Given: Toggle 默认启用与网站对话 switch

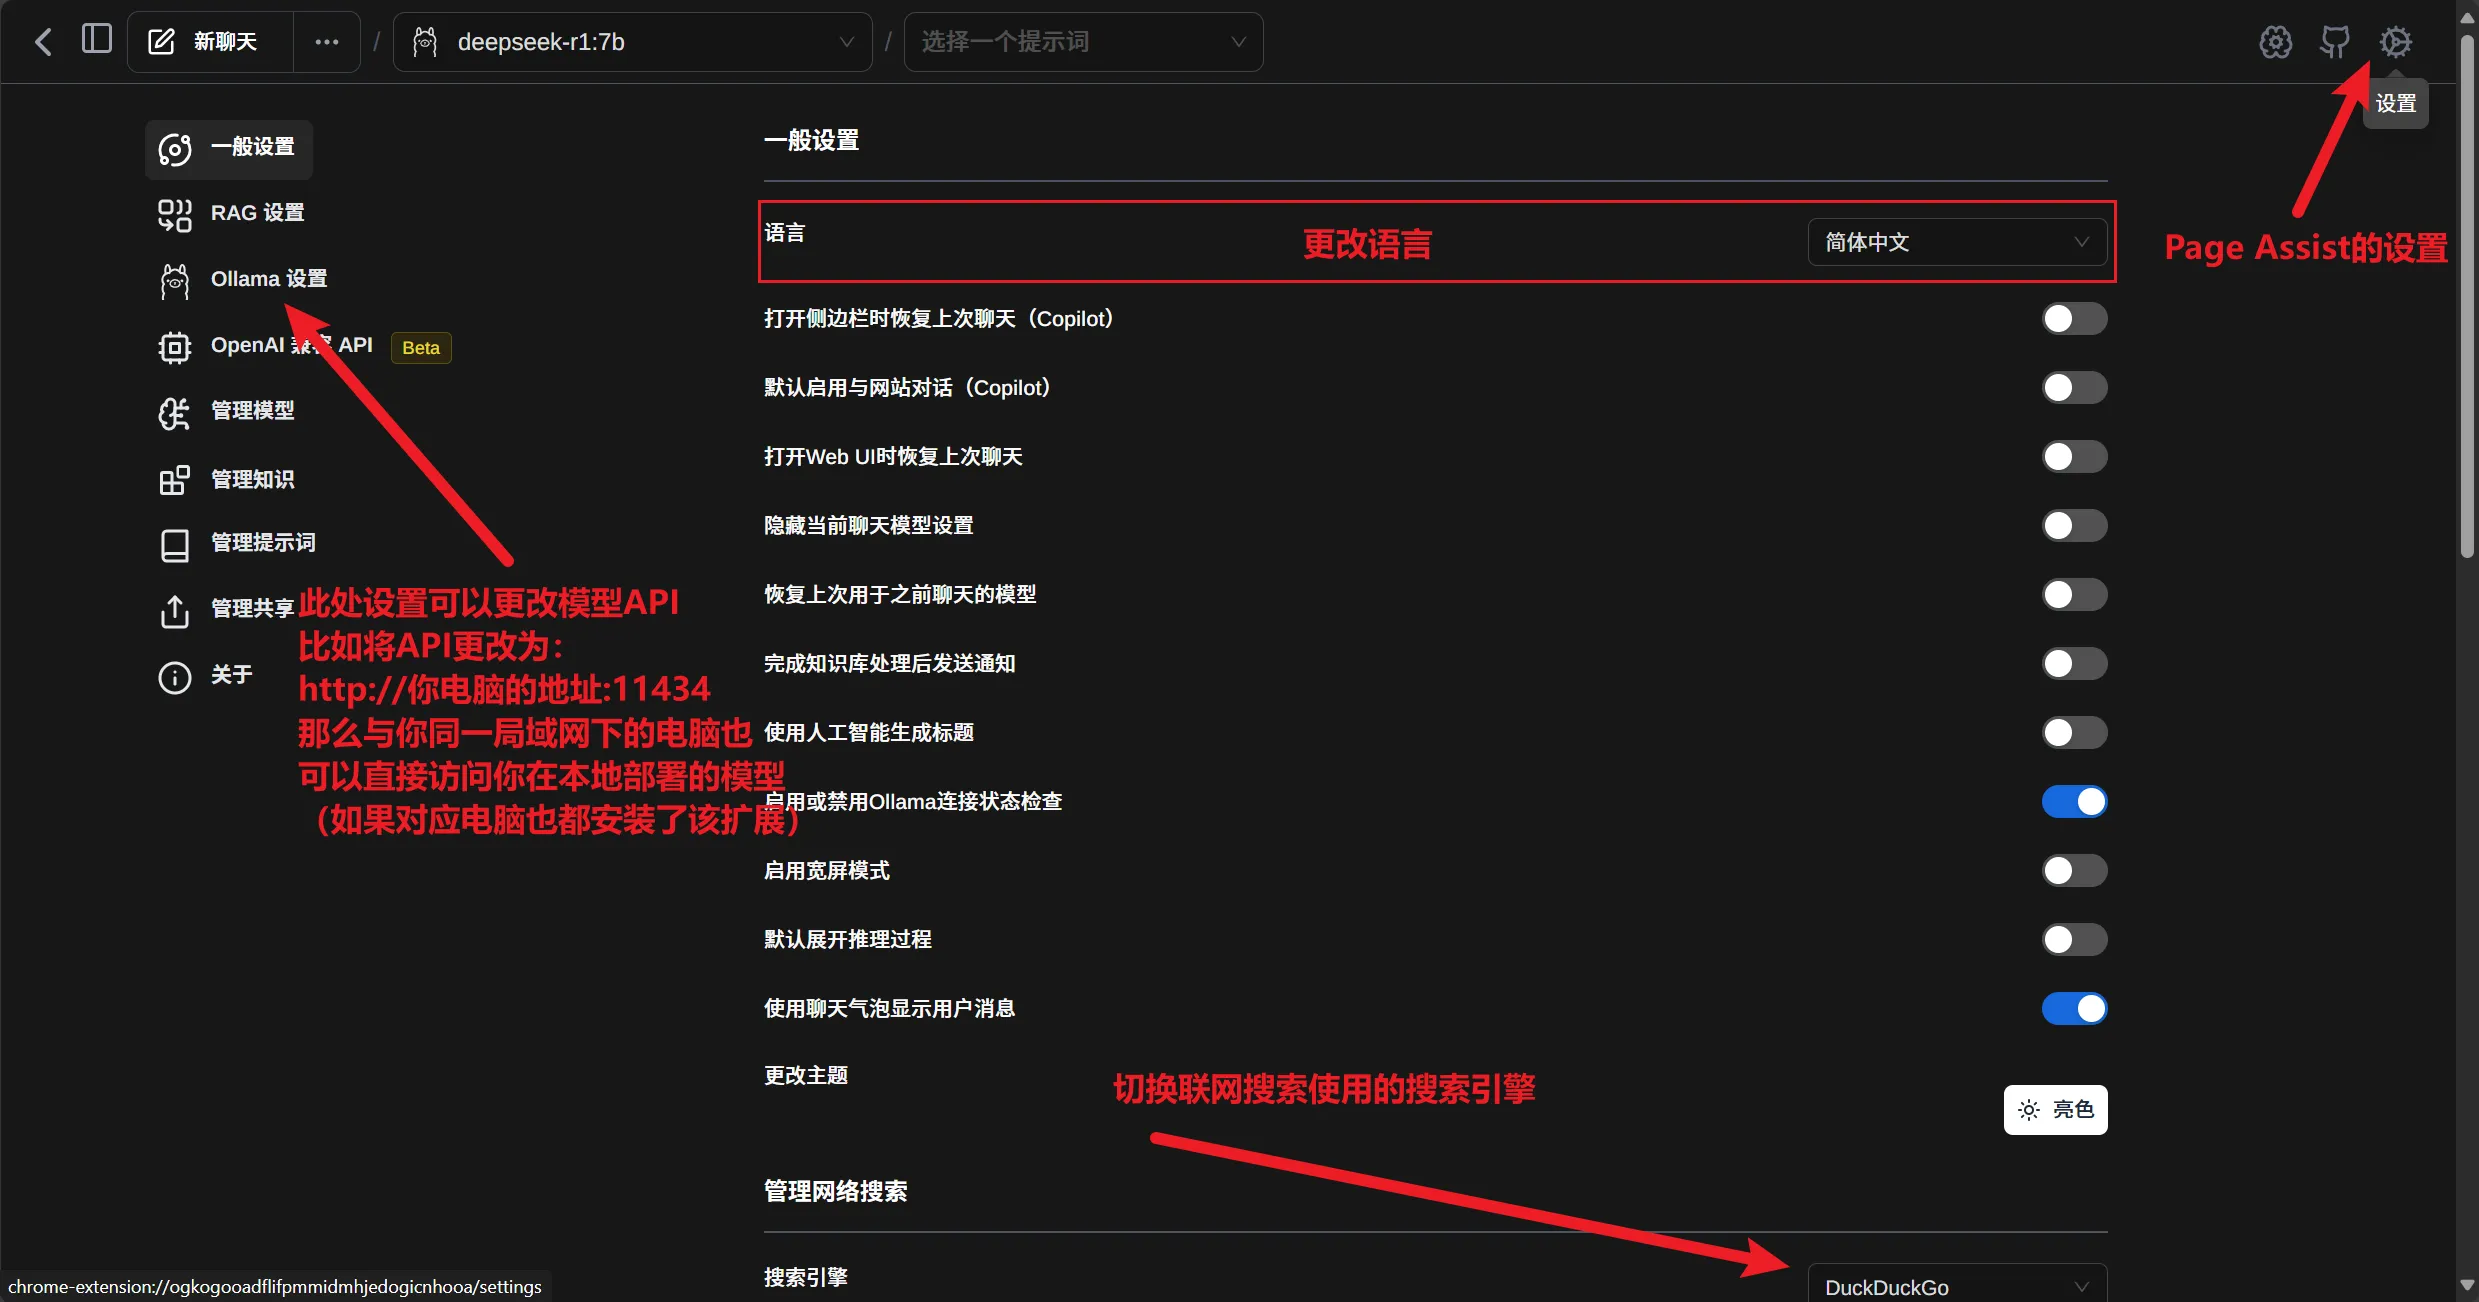Looking at the screenshot, I should tap(2074, 387).
